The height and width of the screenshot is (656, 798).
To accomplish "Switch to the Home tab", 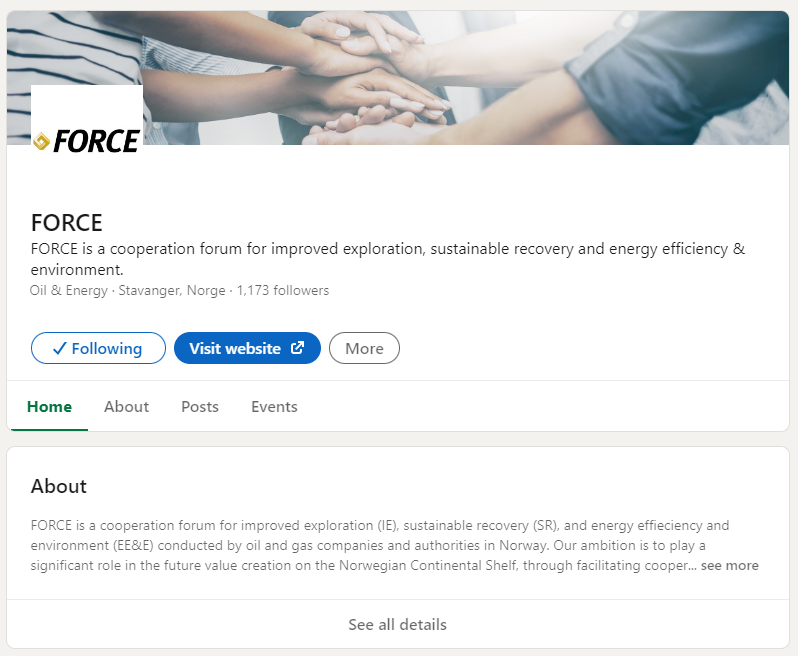I will click(x=49, y=407).
